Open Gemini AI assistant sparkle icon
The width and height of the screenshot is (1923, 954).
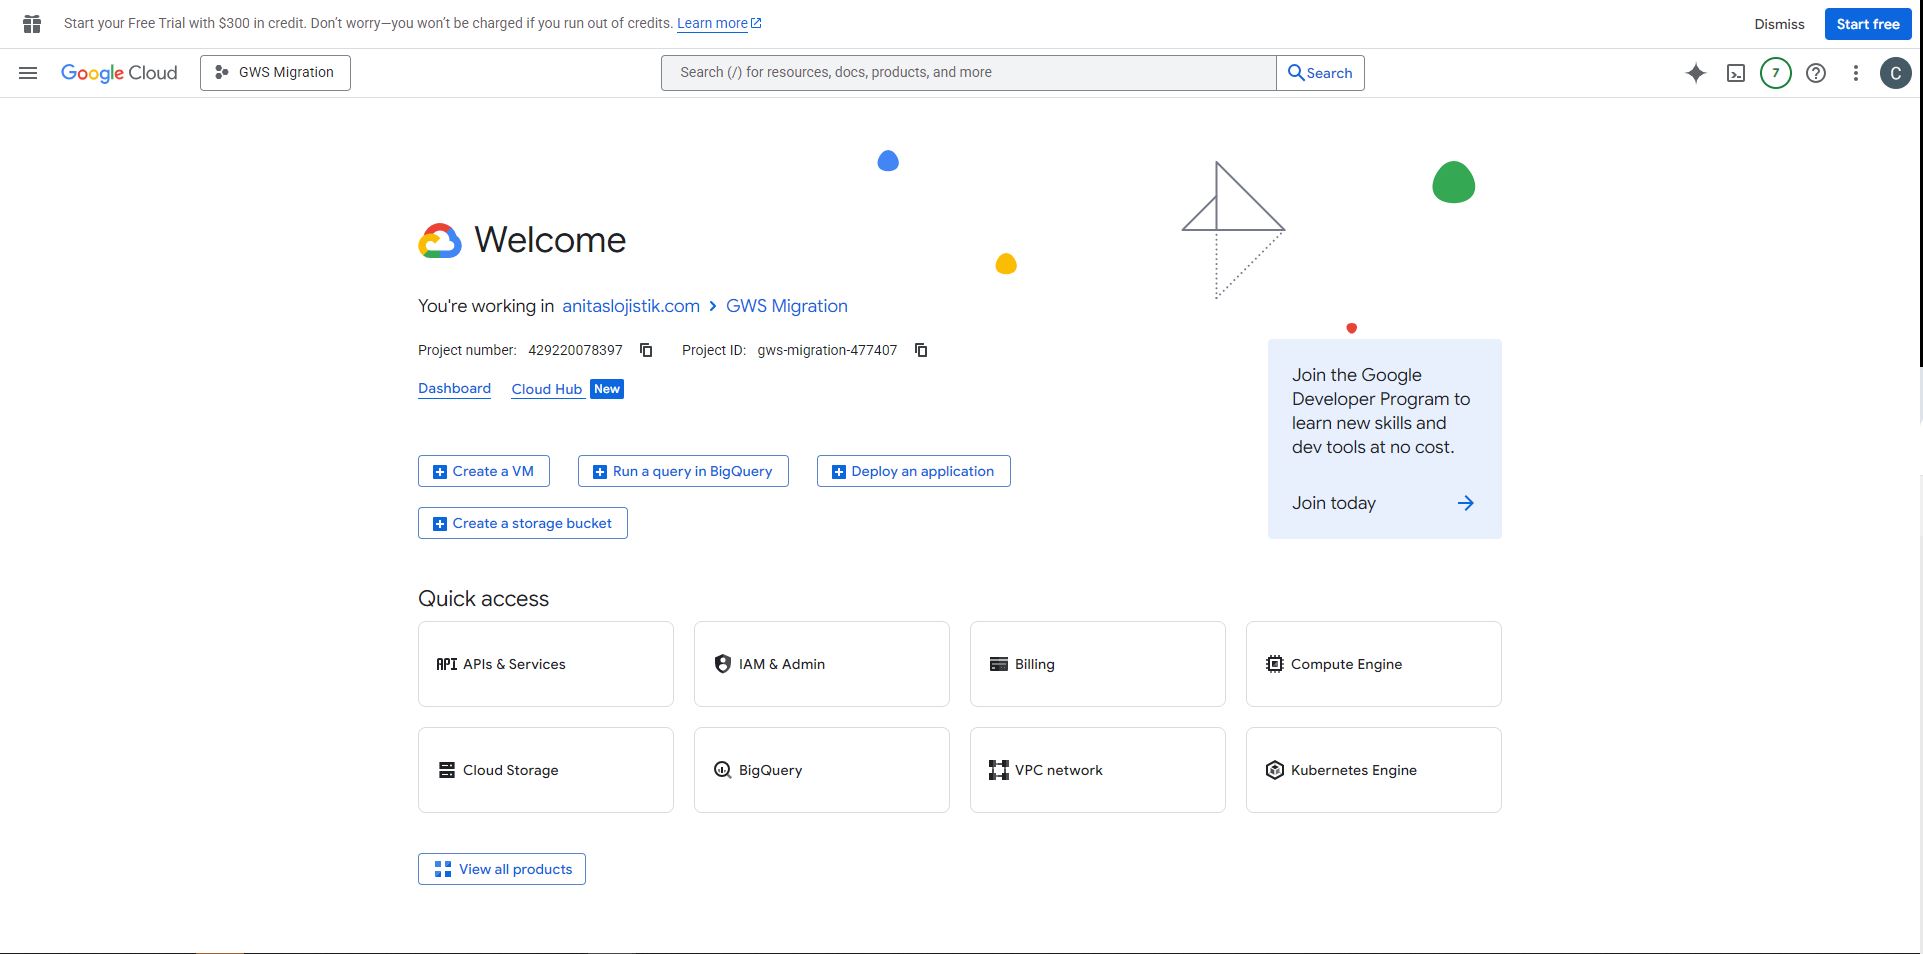pyautogui.click(x=1695, y=73)
